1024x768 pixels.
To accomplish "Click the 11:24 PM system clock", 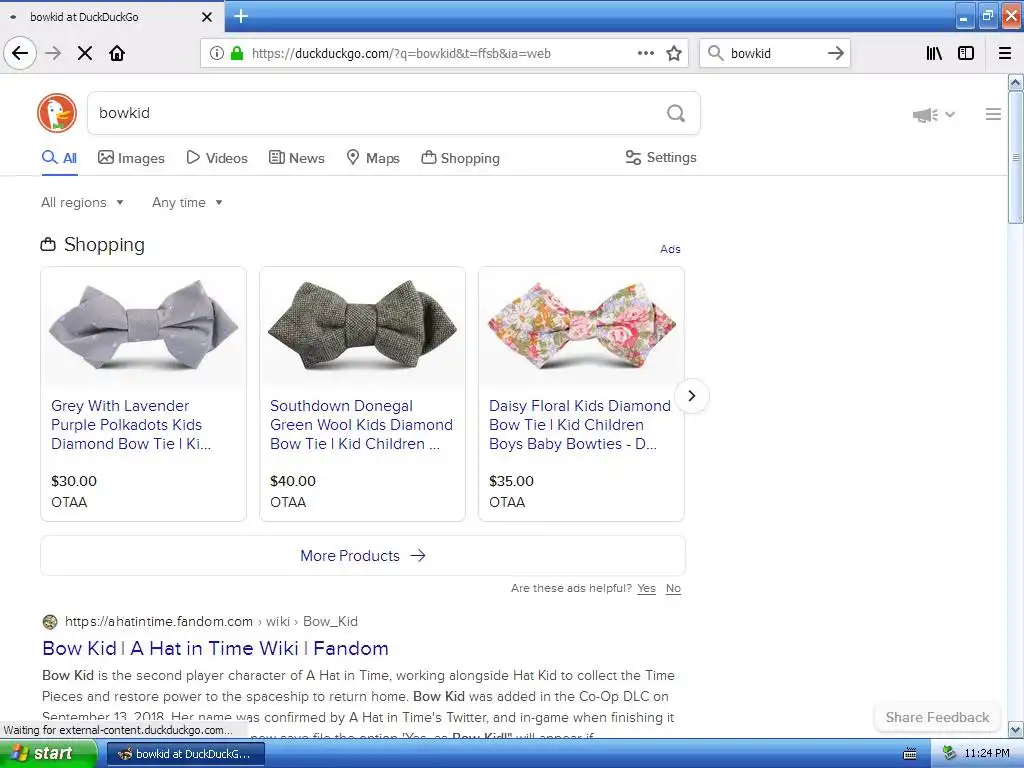I will coord(987,754).
